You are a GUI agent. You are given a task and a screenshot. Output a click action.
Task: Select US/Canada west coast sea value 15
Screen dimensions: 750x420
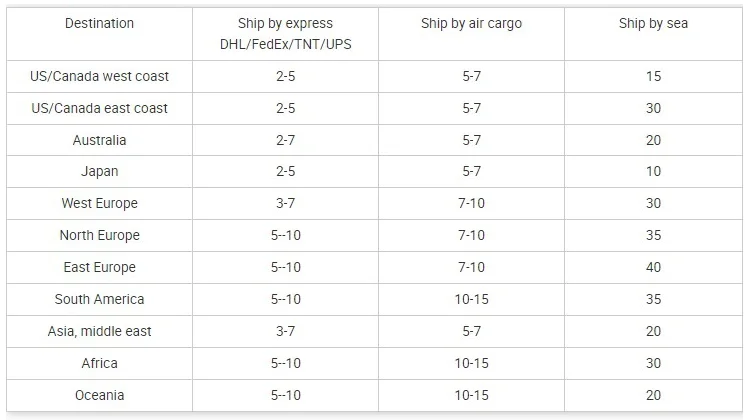coord(653,76)
